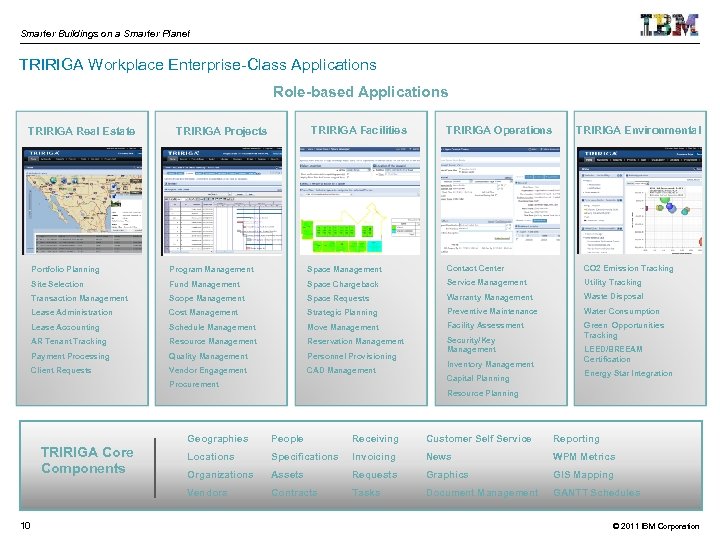Viewport: 720px width, 540px height.
Task: Select 'Cost Management' item
Action: (203, 312)
